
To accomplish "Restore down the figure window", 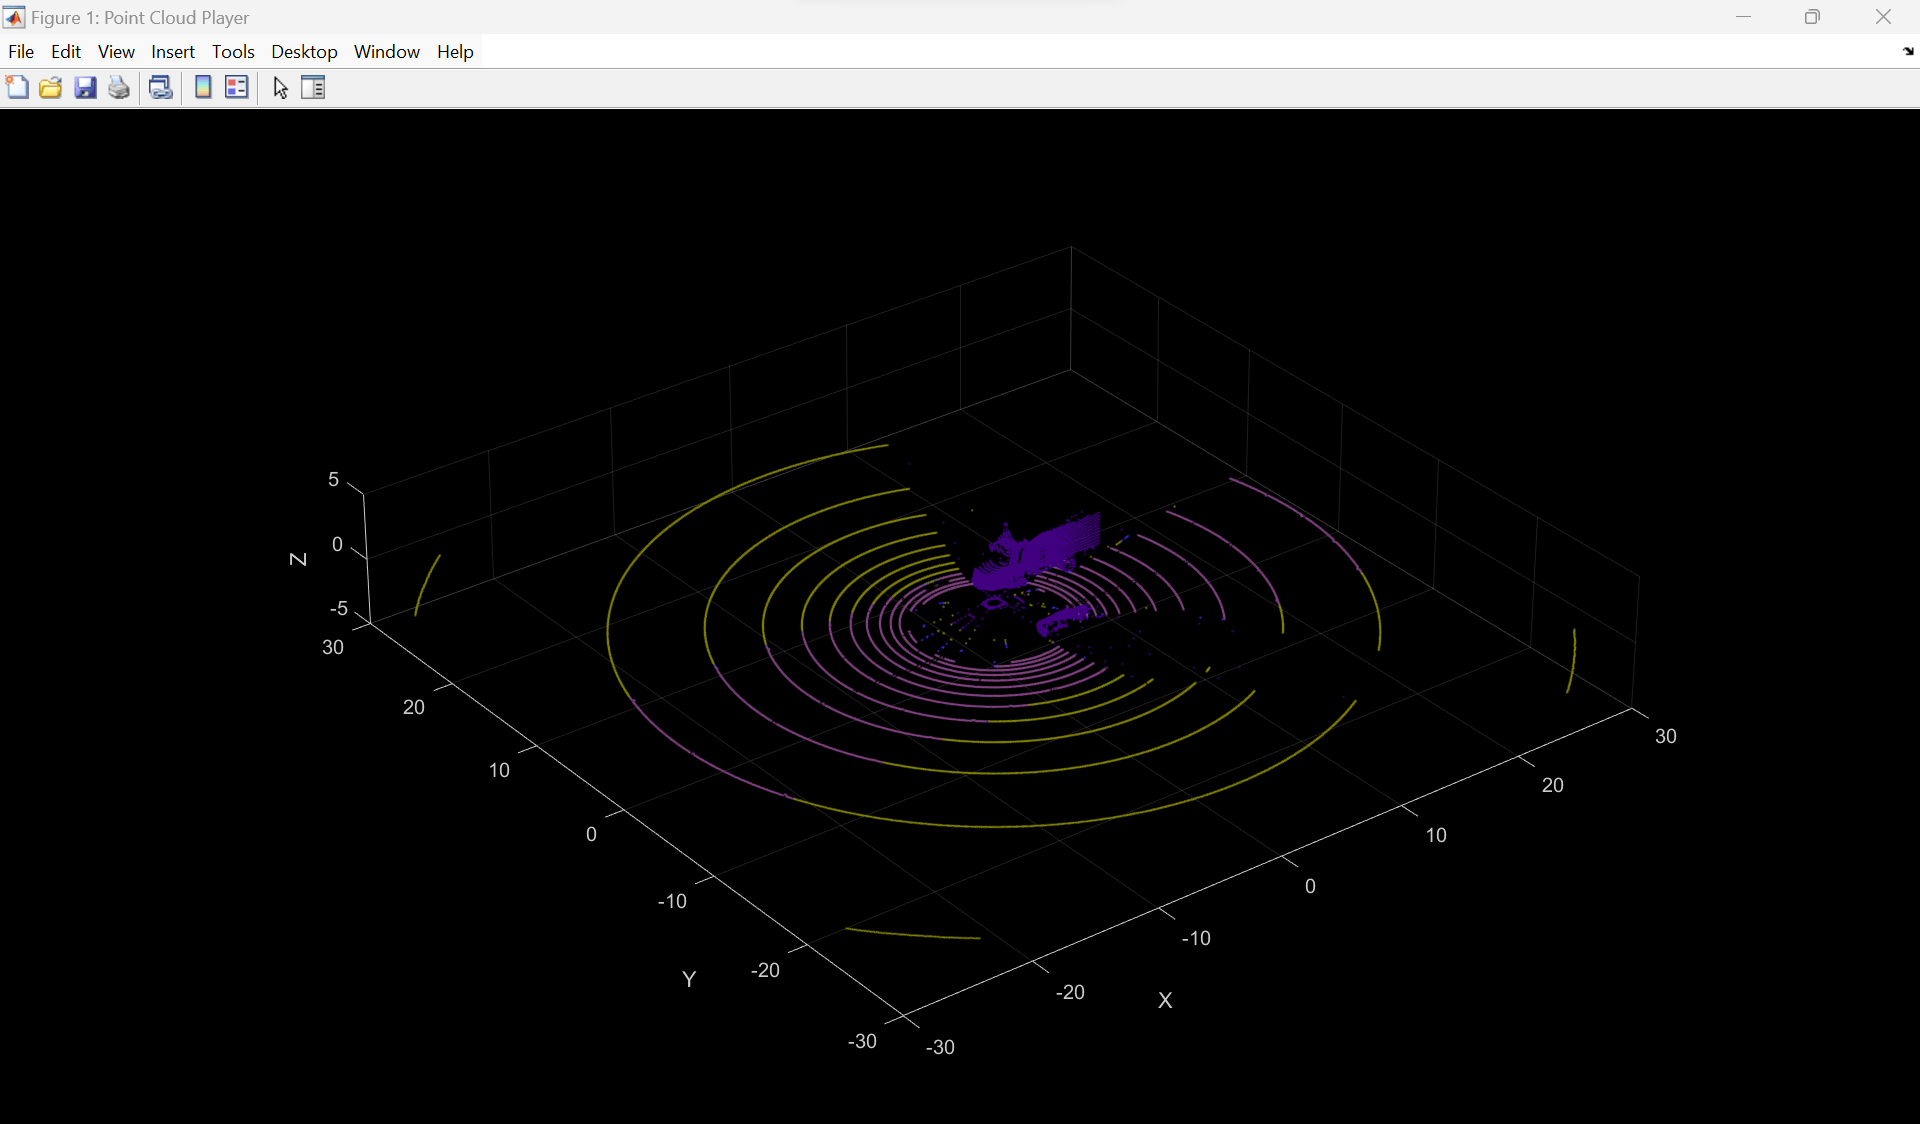I will click(x=1812, y=17).
